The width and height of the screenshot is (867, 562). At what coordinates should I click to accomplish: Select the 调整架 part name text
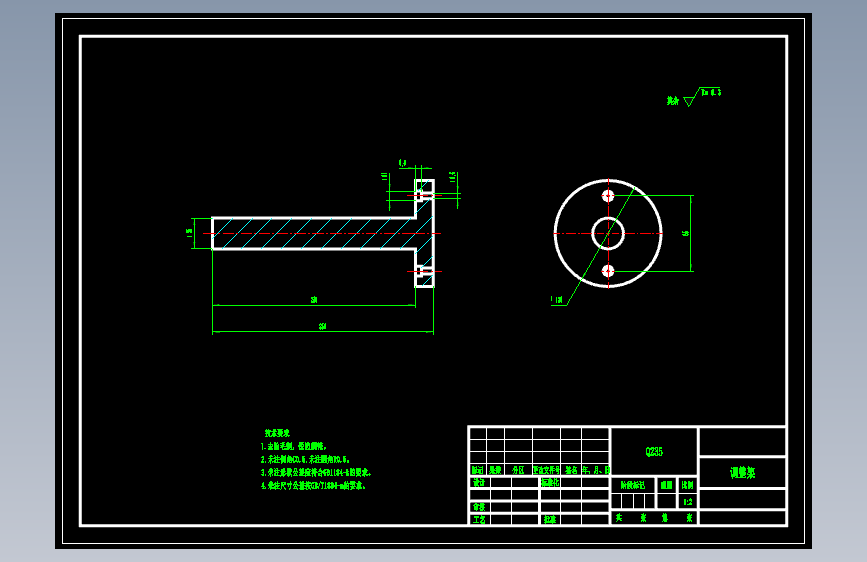(743, 473)
